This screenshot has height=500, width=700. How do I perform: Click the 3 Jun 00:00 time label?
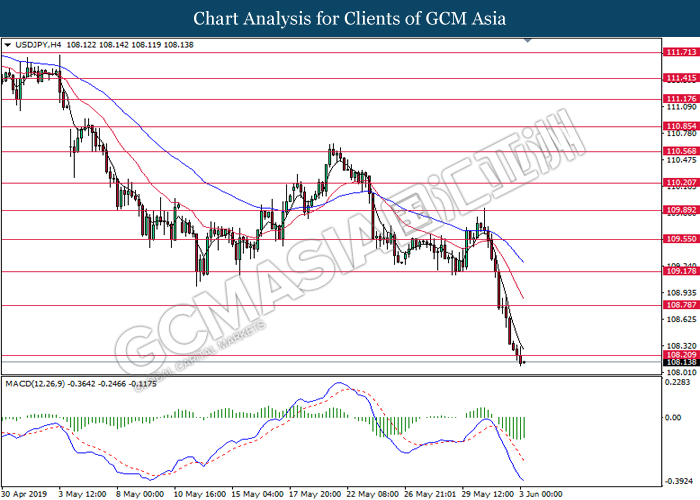pyautogui.click(x=541, y=494)
